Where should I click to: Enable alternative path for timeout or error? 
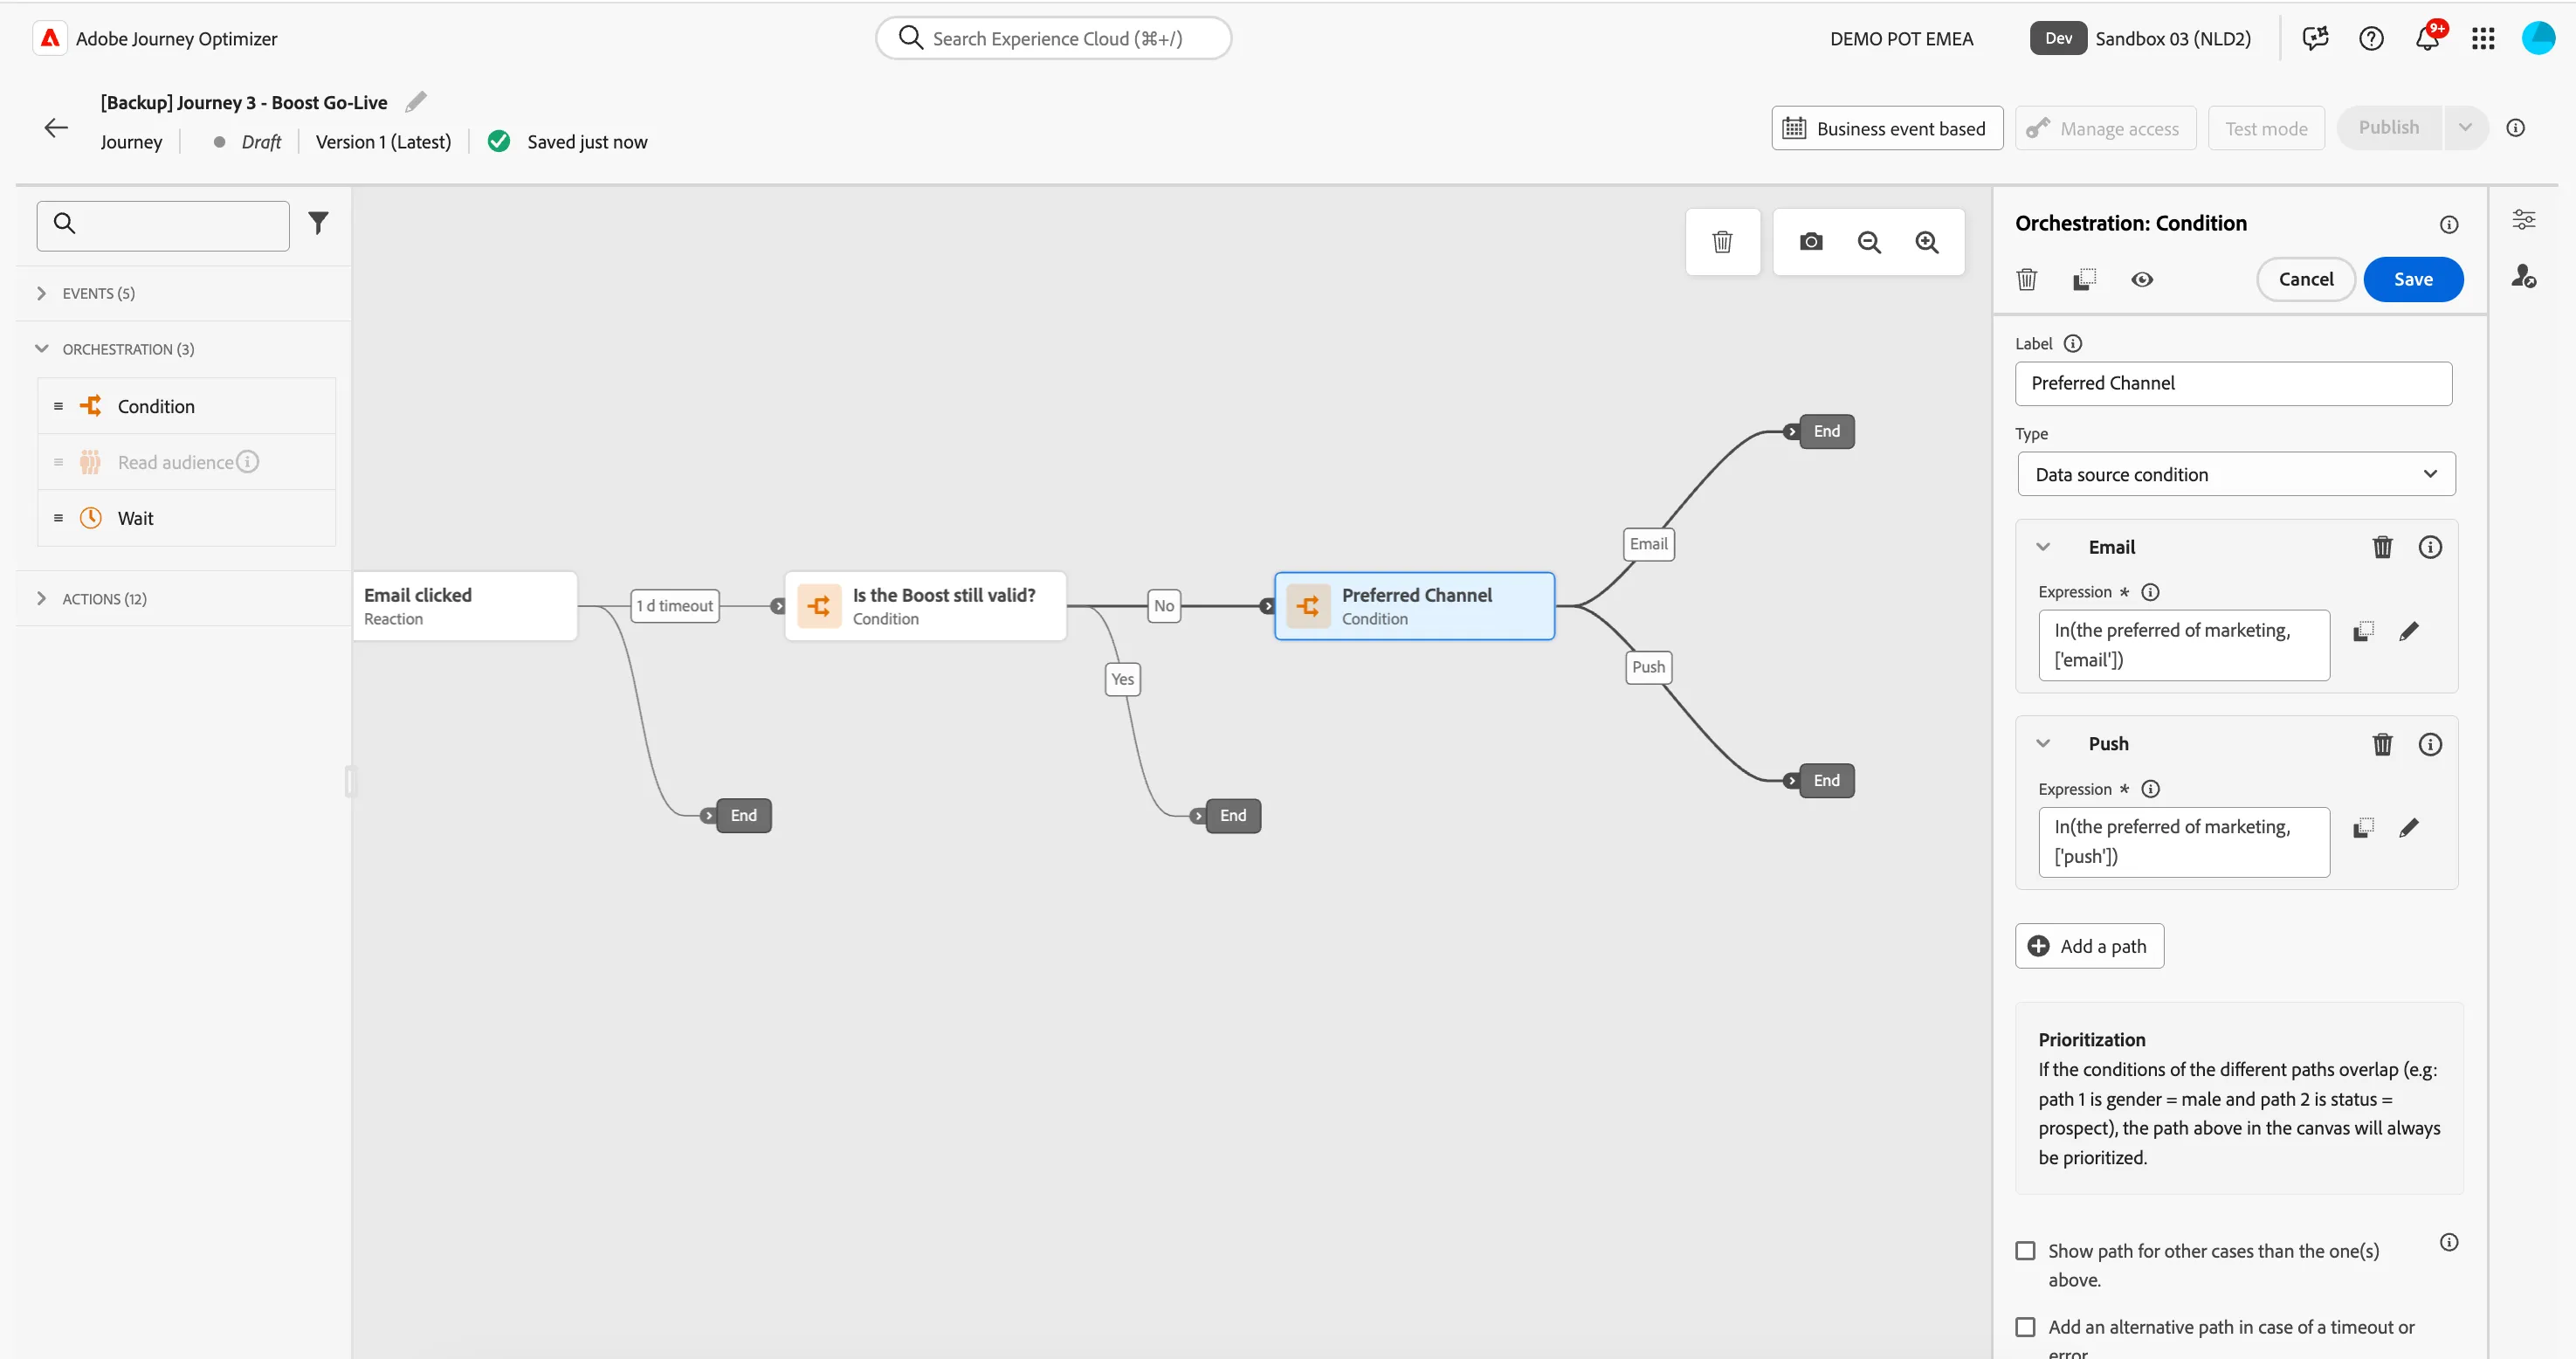(x=2025, y=1327)
